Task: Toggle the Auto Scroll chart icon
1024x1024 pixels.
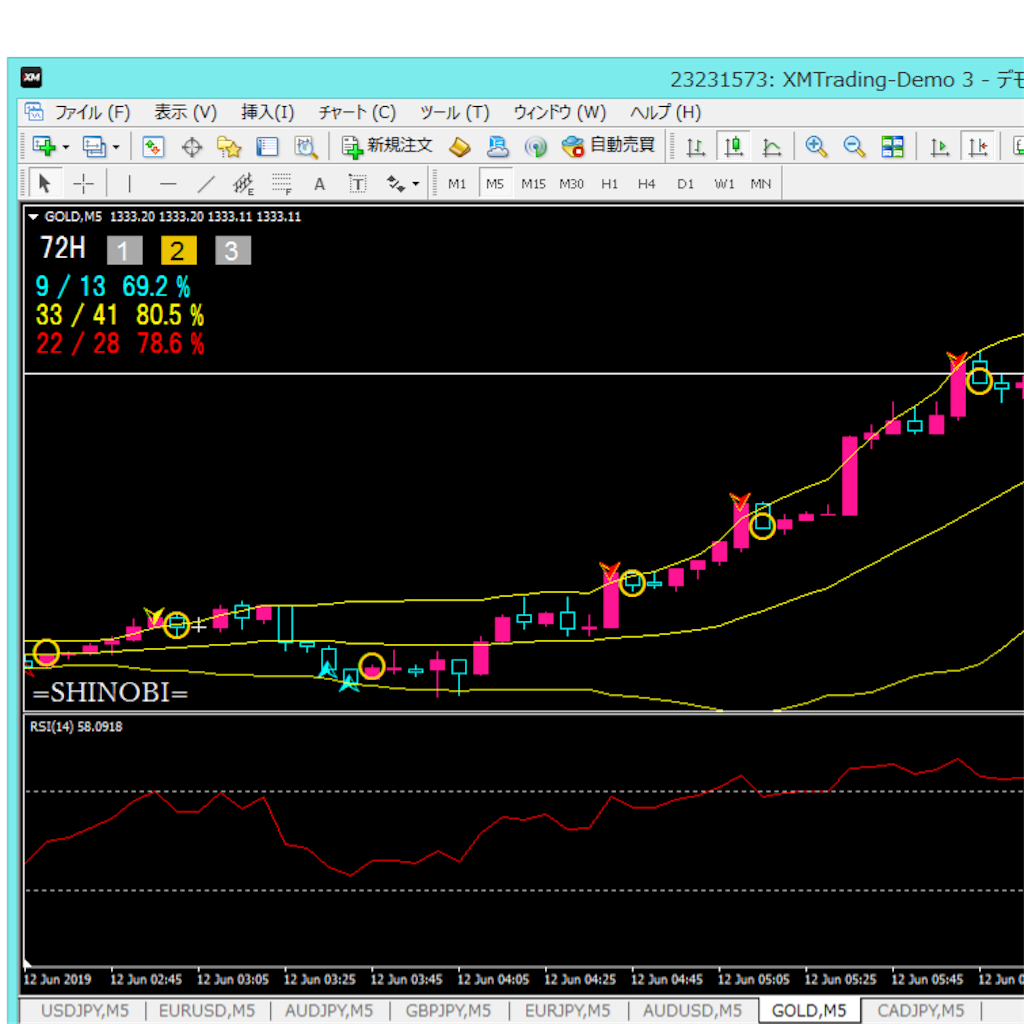Action: point(939,147)
